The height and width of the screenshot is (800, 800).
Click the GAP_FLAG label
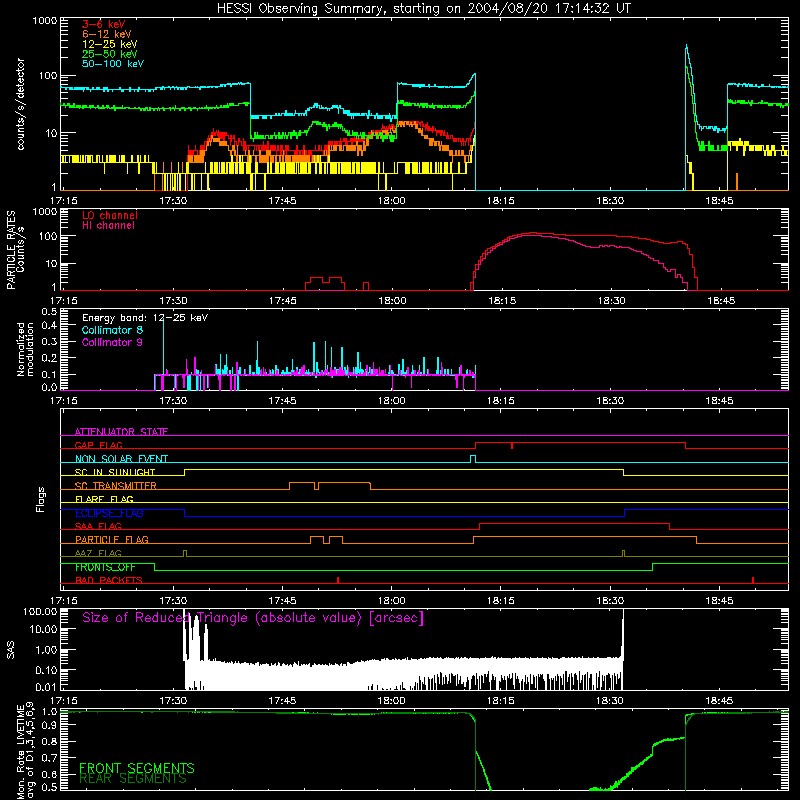98,445
